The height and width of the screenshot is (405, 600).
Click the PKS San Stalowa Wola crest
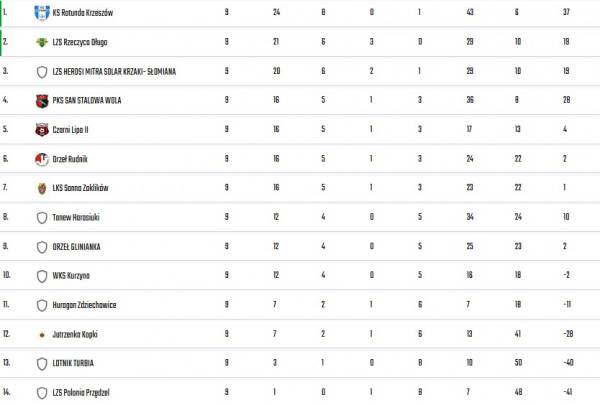click(41, 100)
